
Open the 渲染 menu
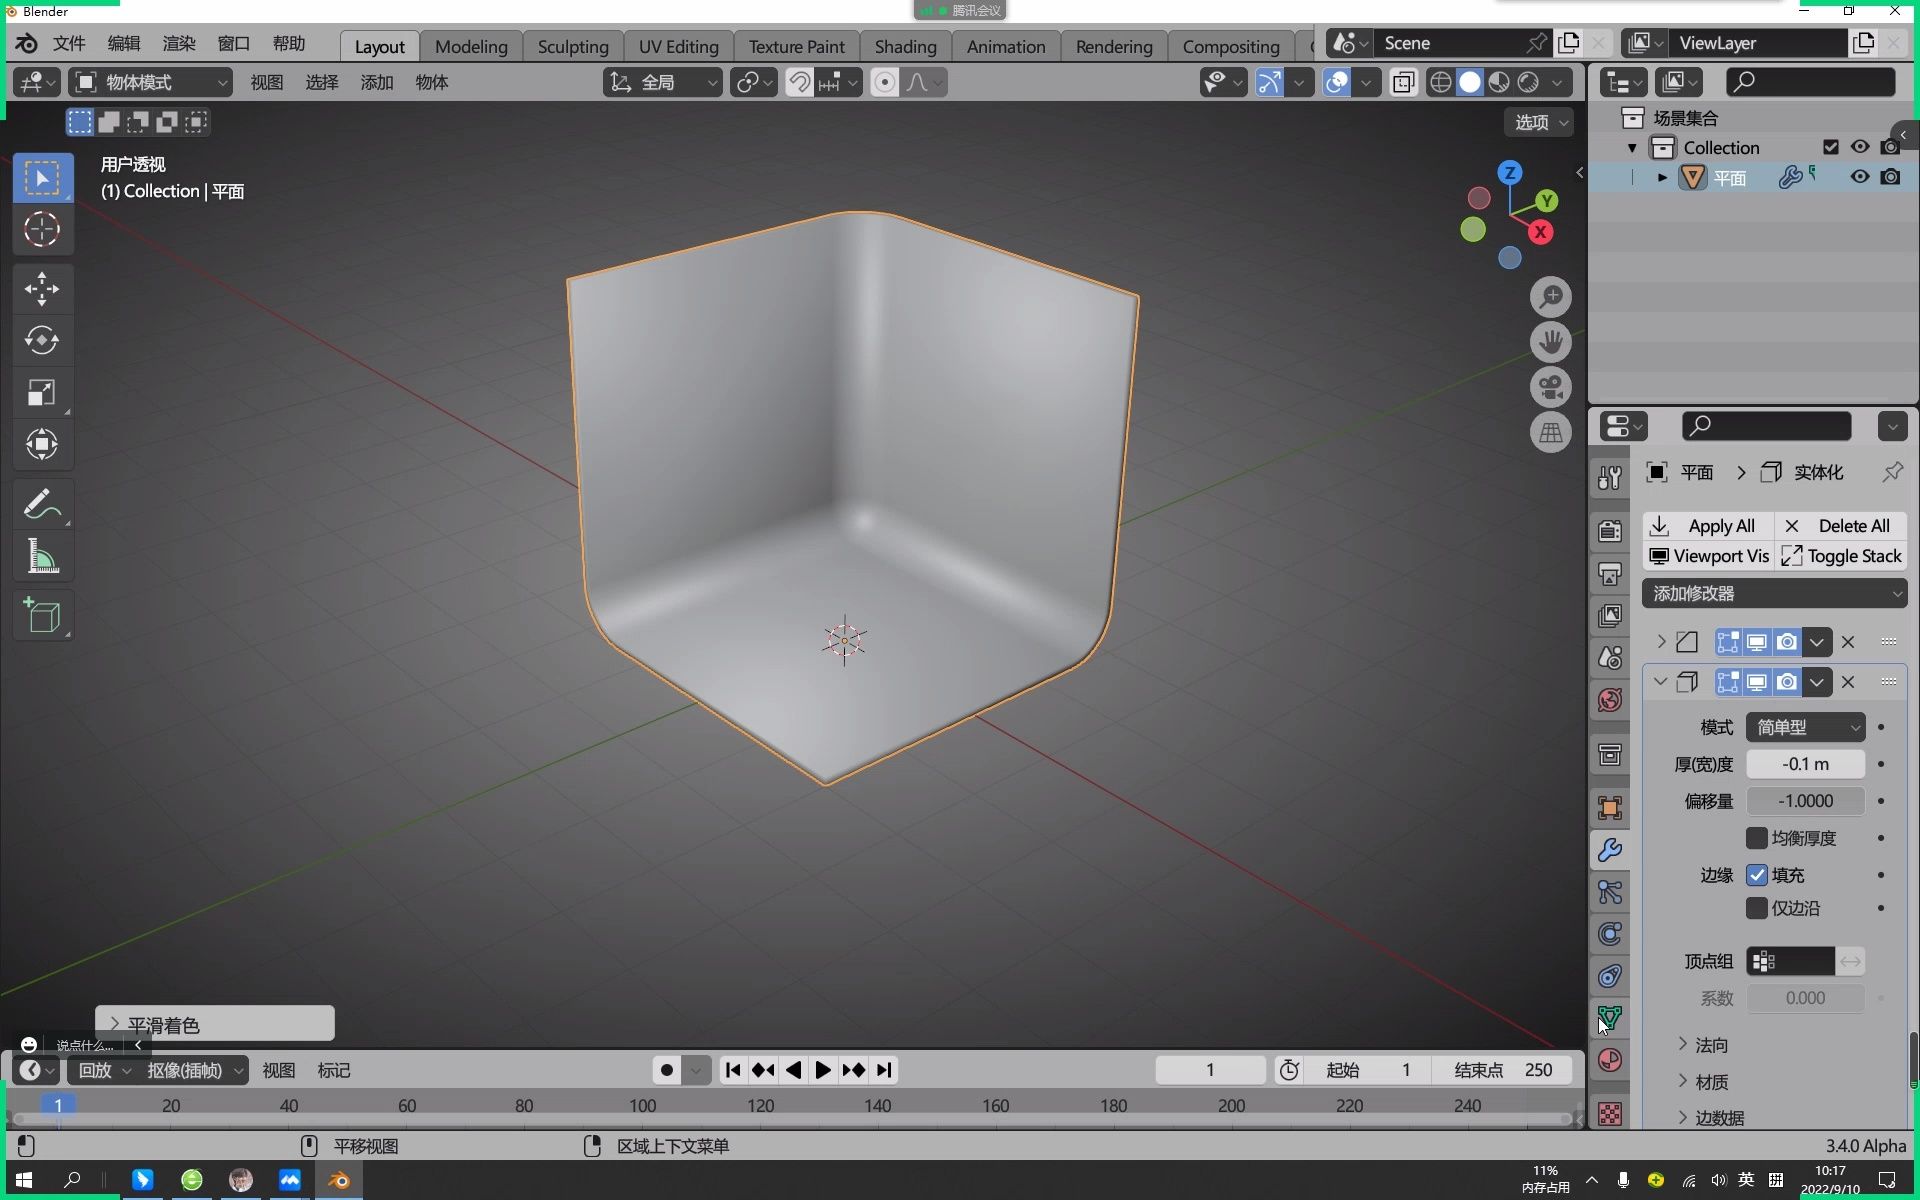(178, 43)
